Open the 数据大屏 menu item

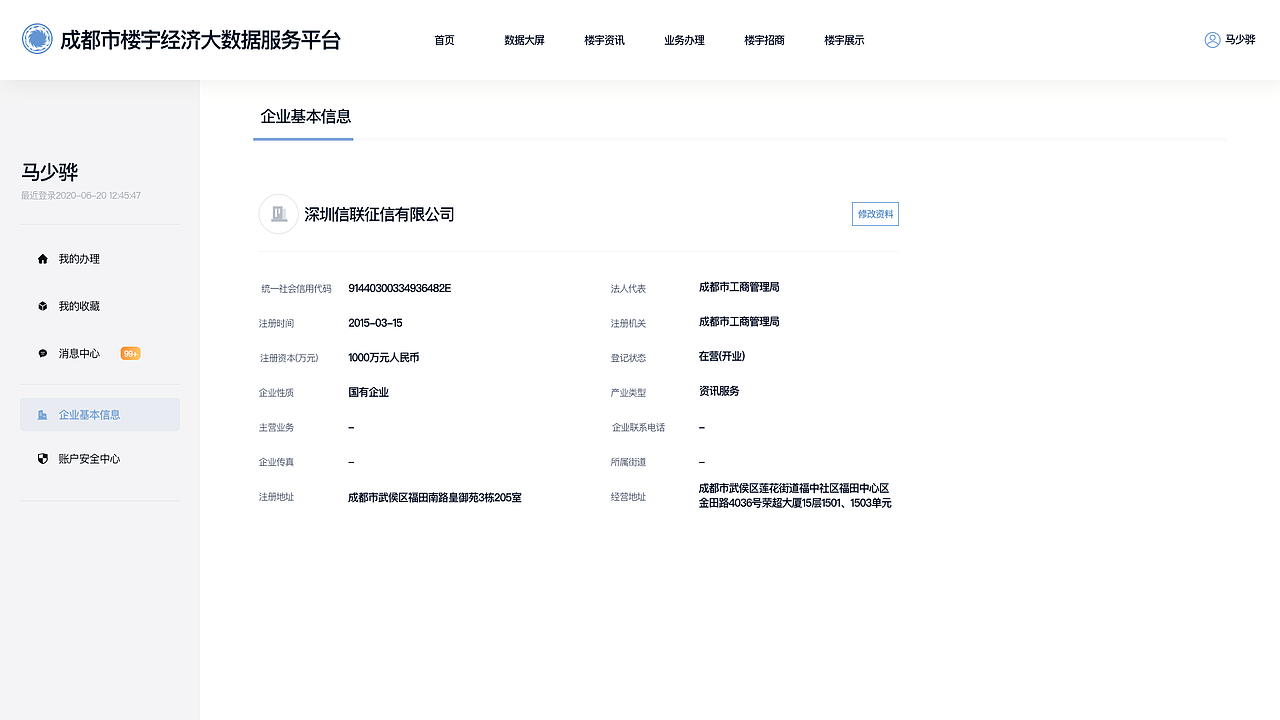pos(525,40)
